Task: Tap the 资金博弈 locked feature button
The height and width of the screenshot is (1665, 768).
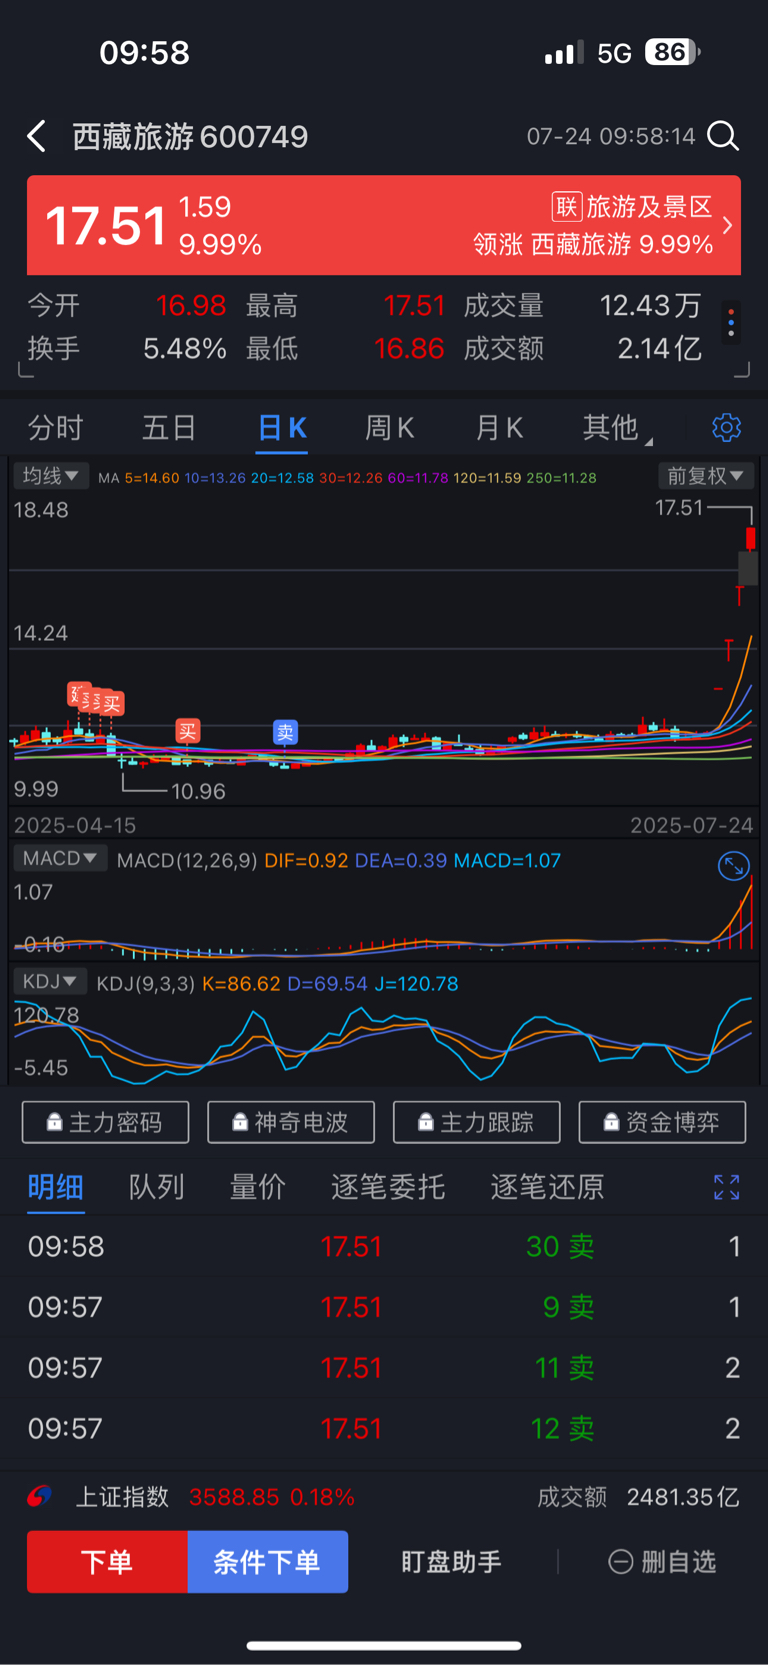Action: 662,1122
